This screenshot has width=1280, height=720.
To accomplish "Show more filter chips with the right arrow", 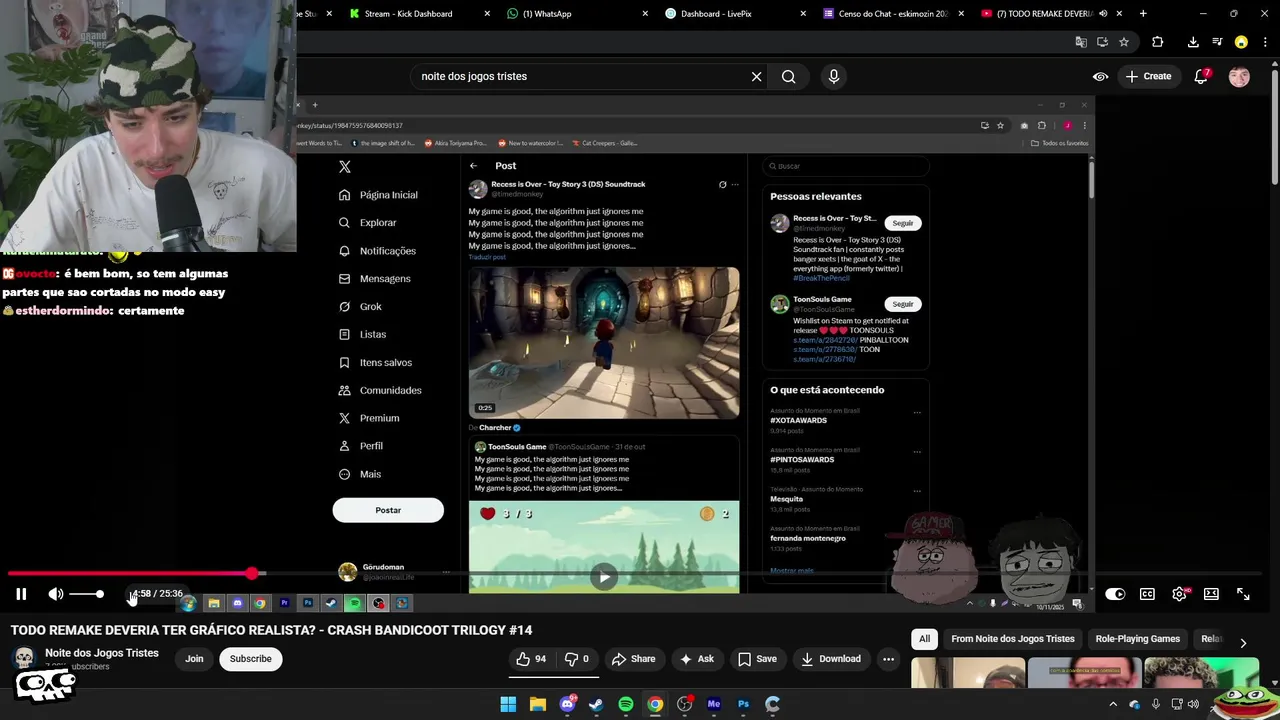I will (x=1243, y=643).
